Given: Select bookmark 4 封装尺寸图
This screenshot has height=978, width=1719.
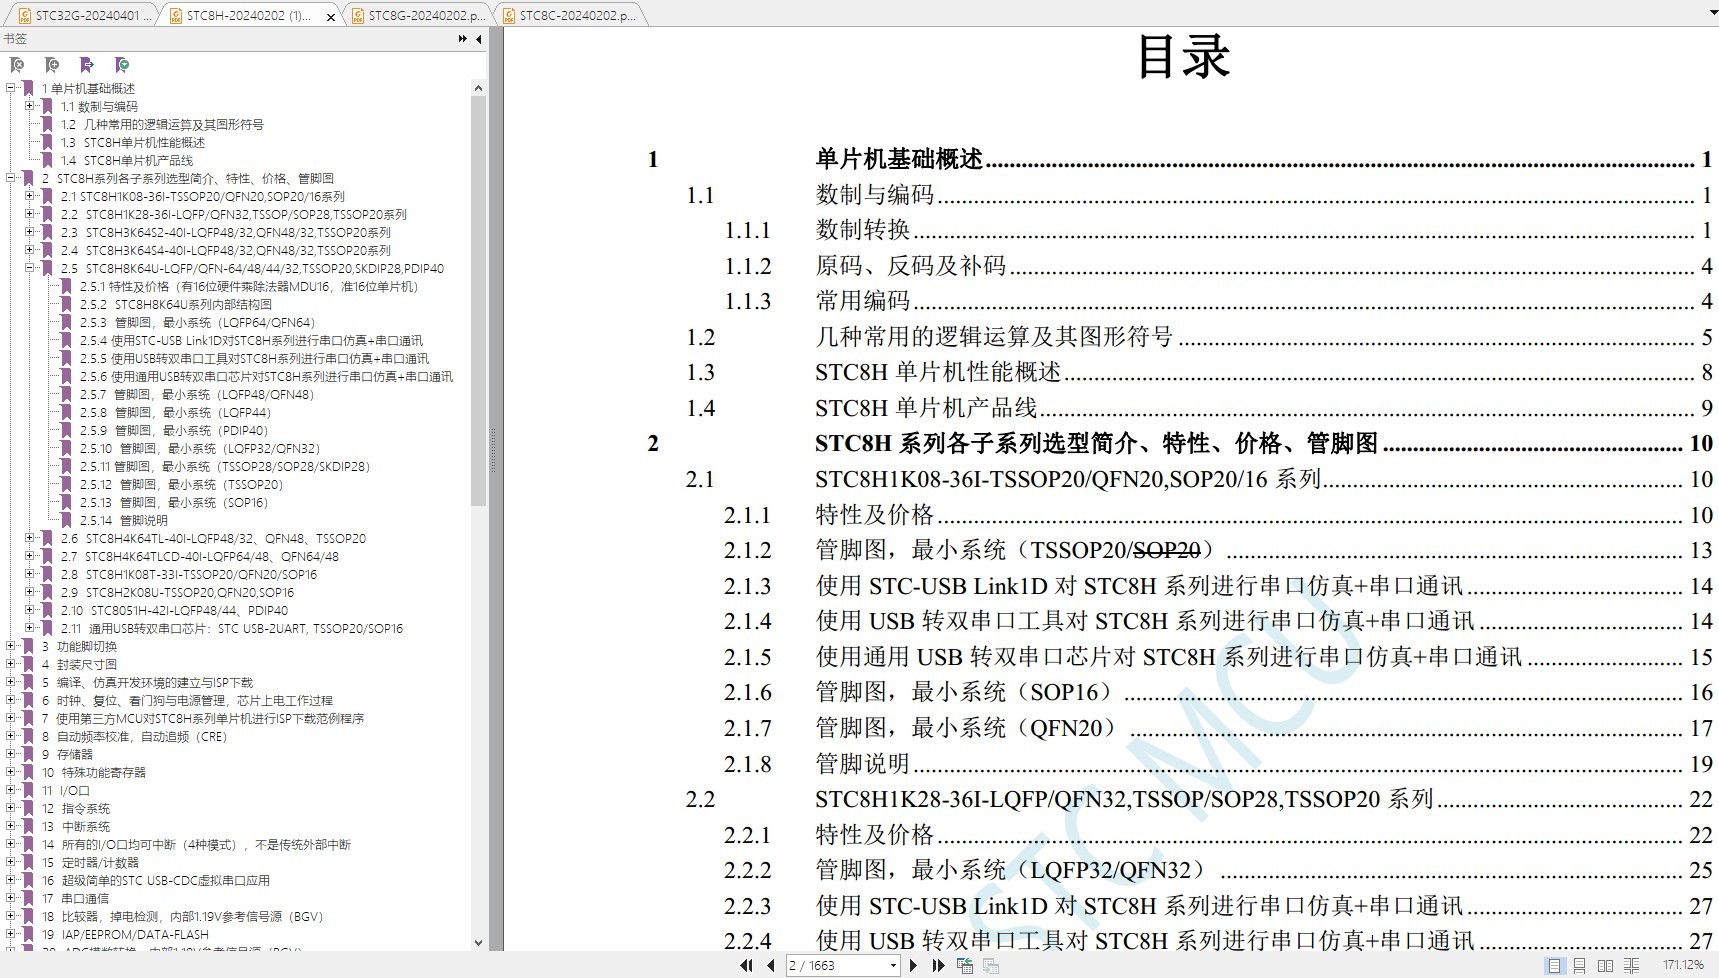Looking at the screenshot, I should (79, 665).
